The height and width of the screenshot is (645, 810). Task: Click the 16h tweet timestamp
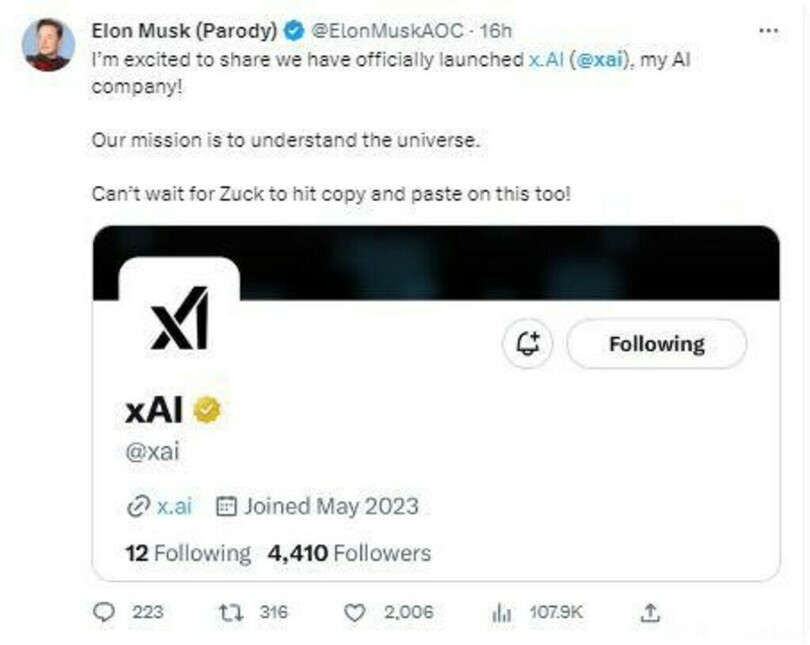496,31
